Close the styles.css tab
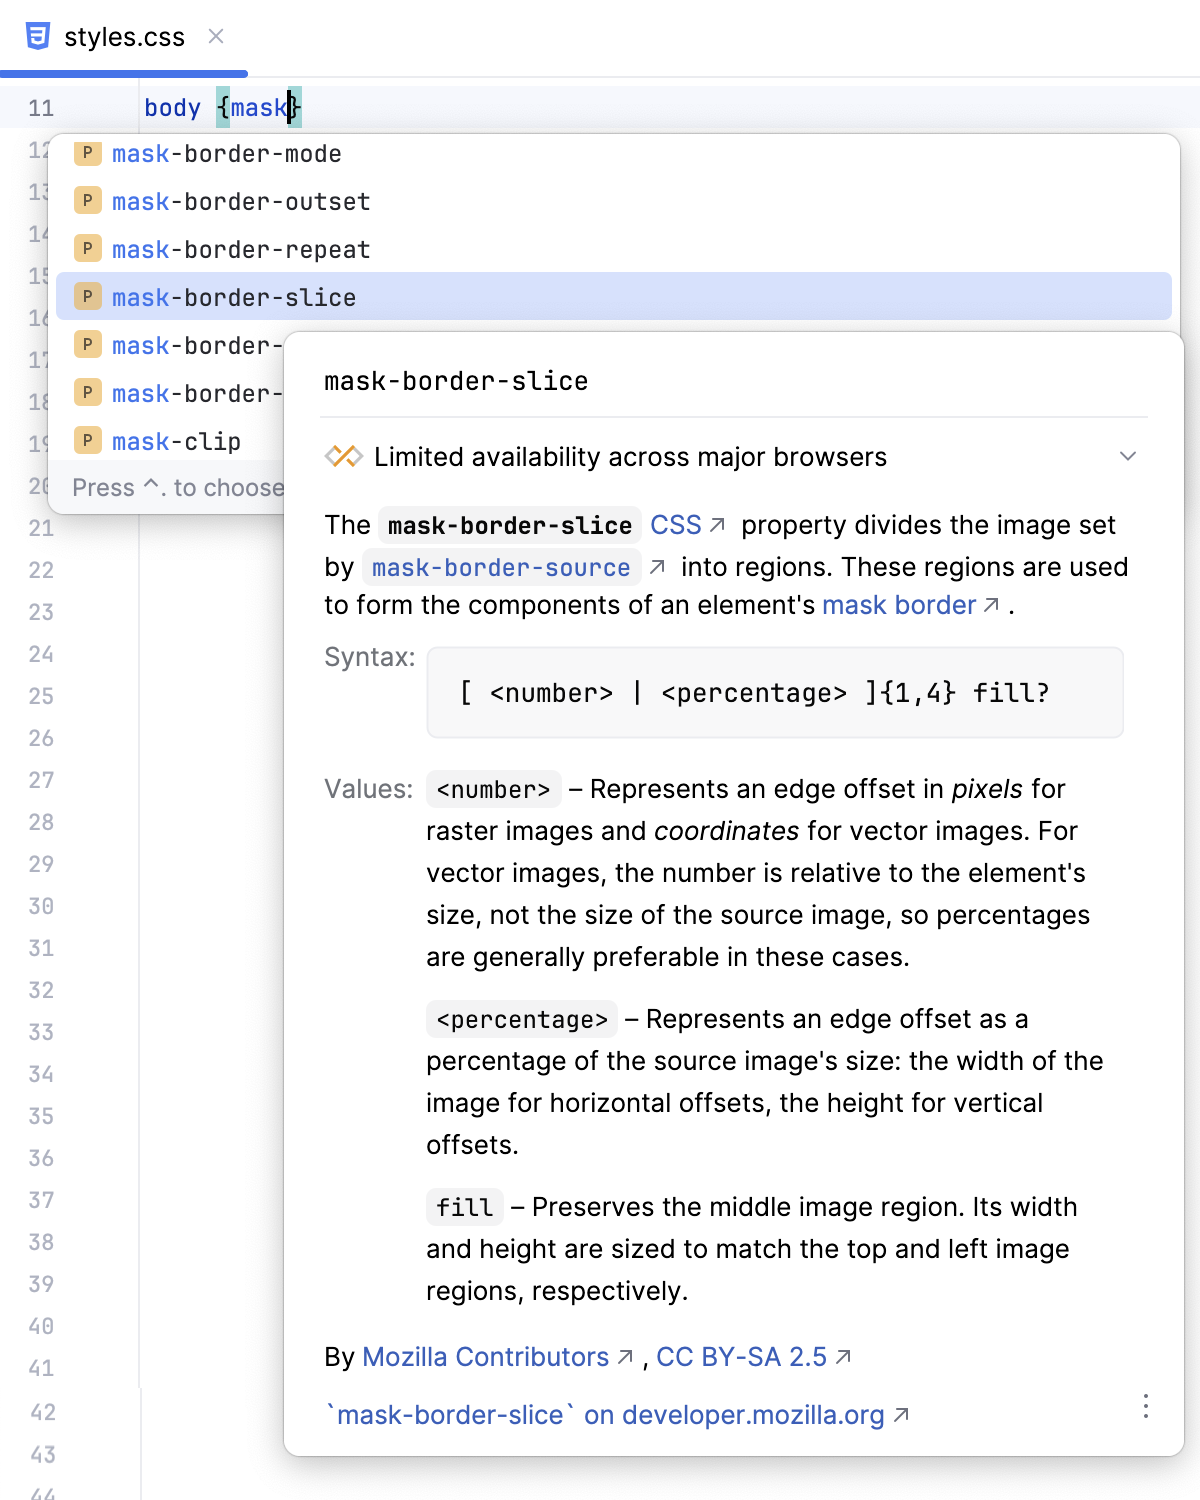The height and width of the screenshot is (1500, 1200). pyautogui.click(x=217, y=36)
